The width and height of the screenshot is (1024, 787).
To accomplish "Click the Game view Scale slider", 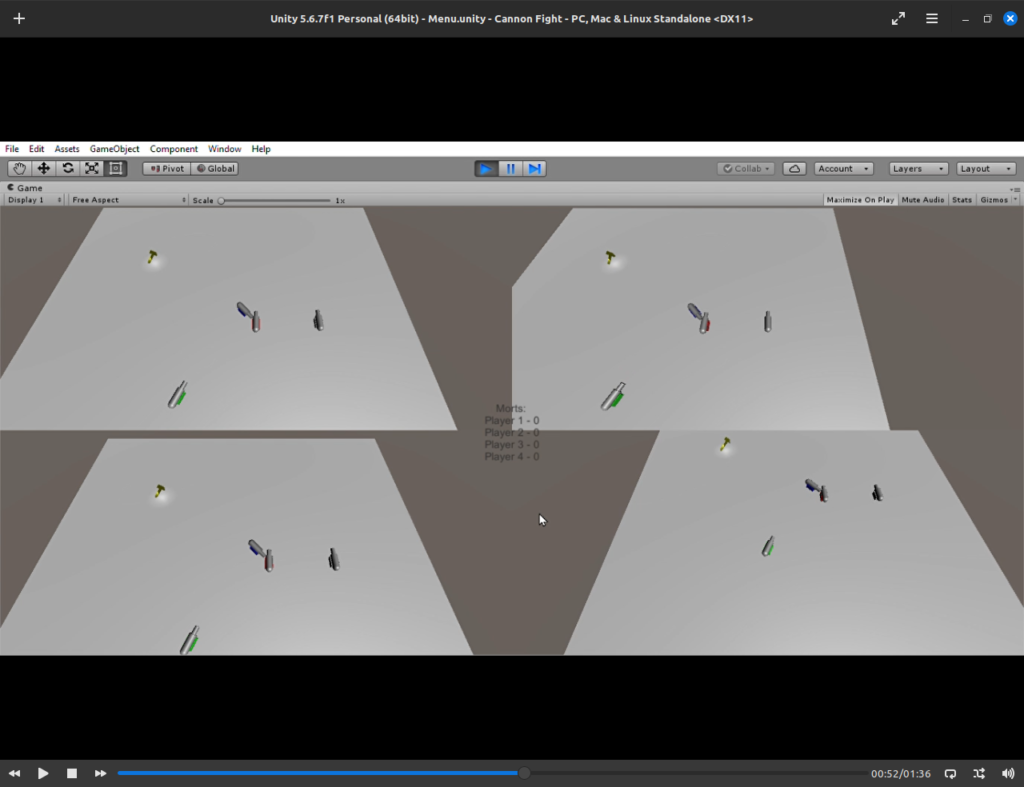I will 275,201.
